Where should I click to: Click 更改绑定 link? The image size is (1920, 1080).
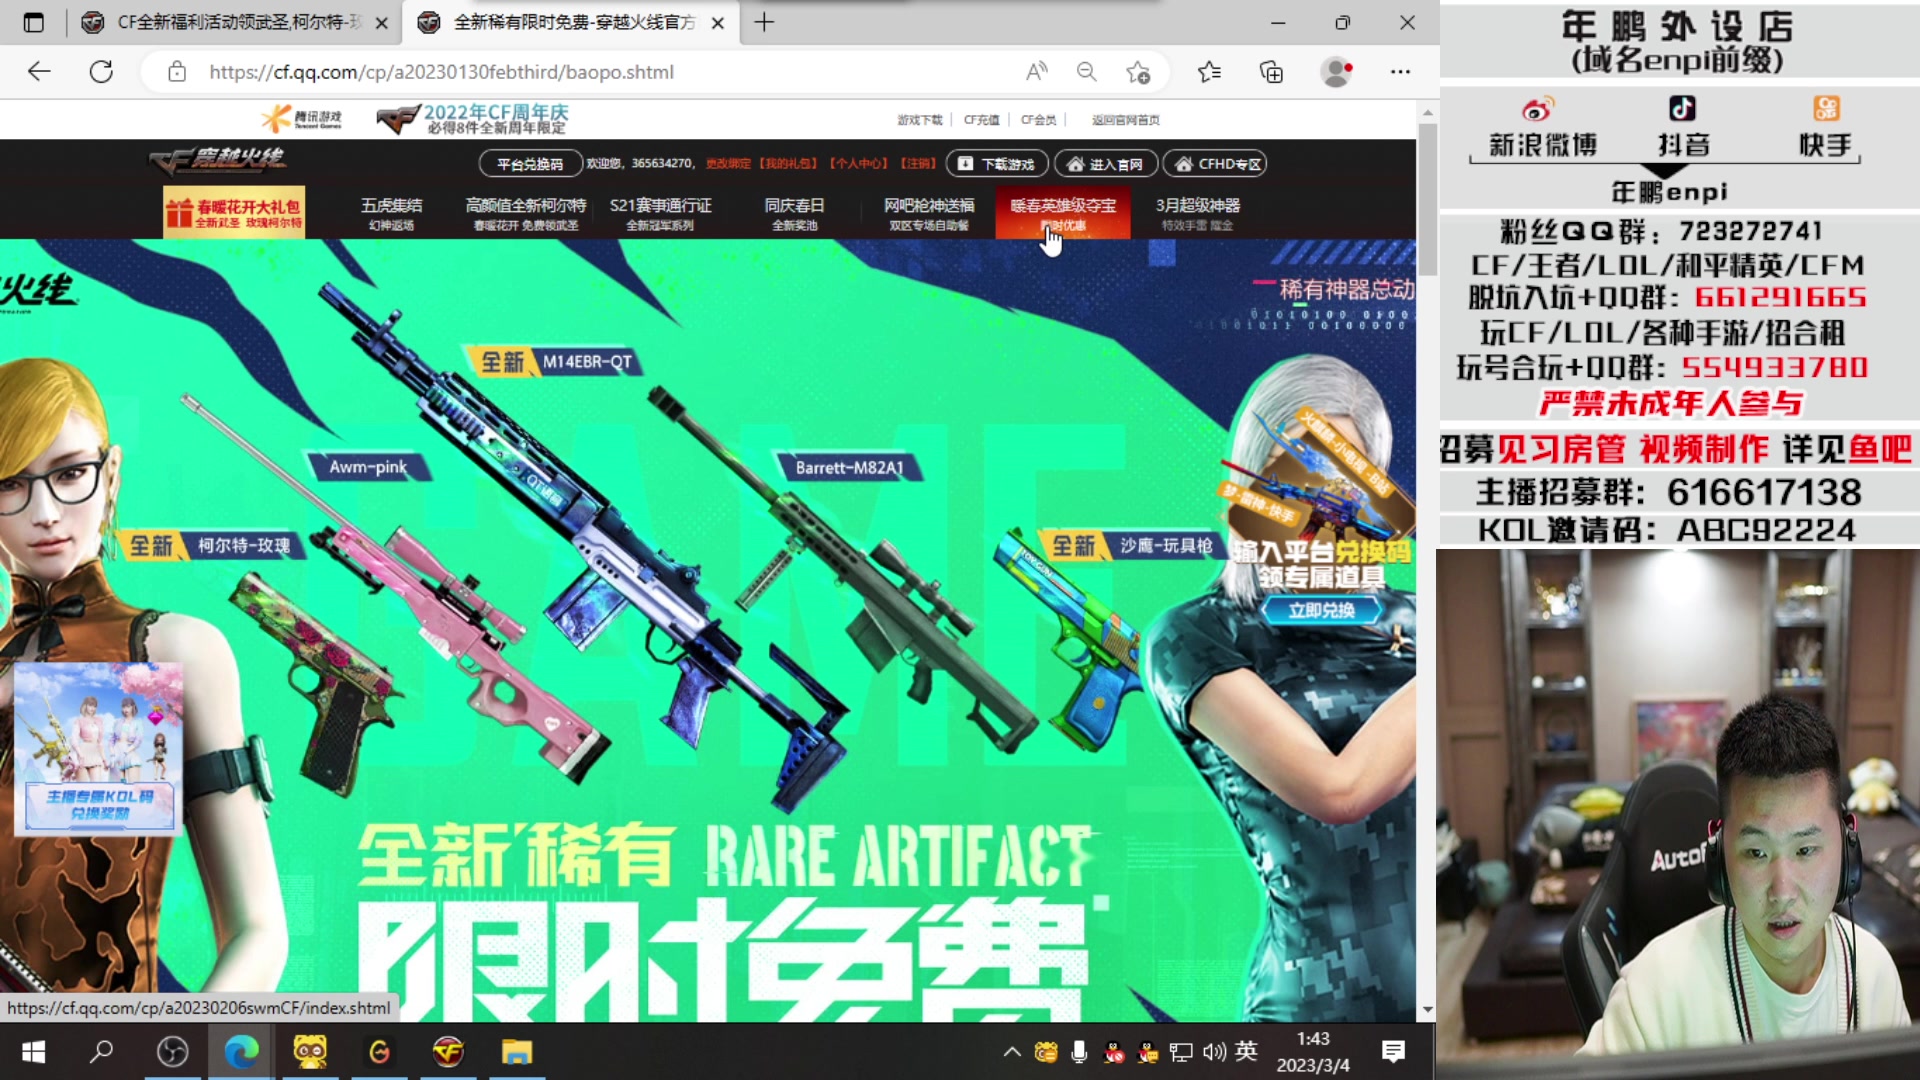coord(727,164)
